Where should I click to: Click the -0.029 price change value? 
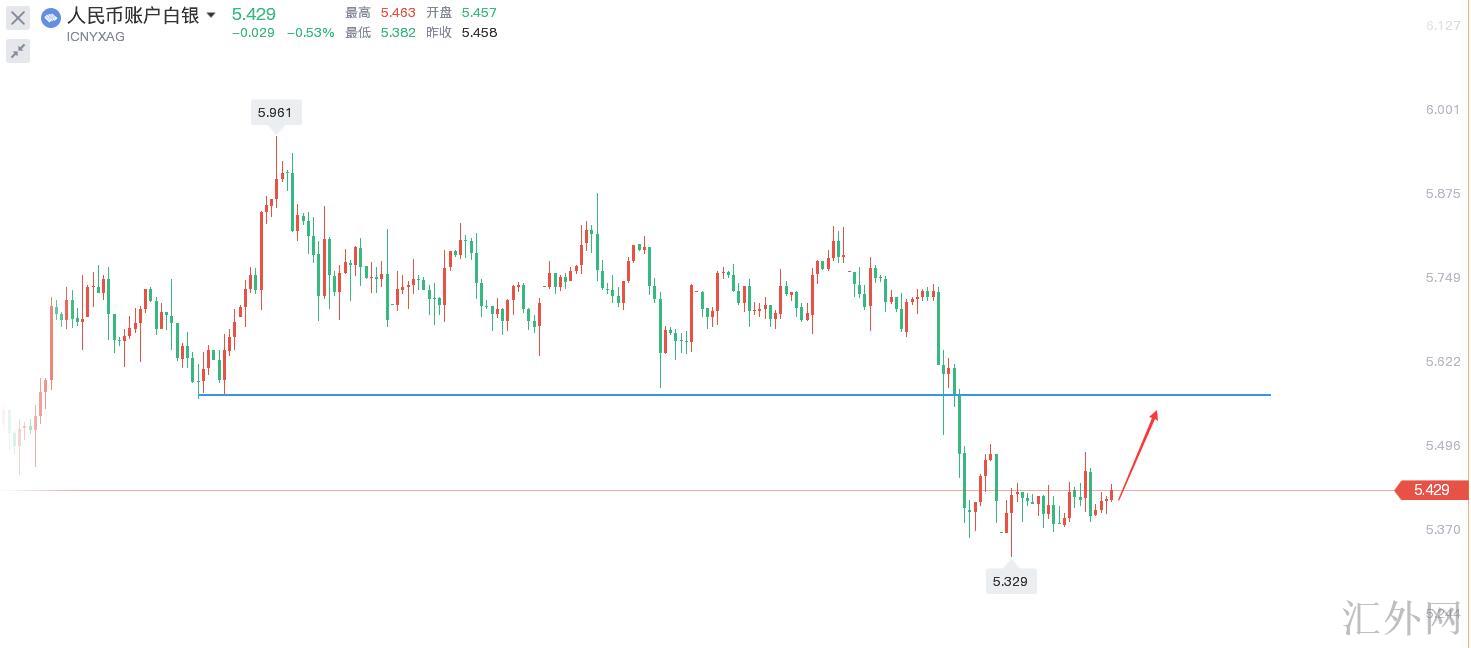click(253, 33)
